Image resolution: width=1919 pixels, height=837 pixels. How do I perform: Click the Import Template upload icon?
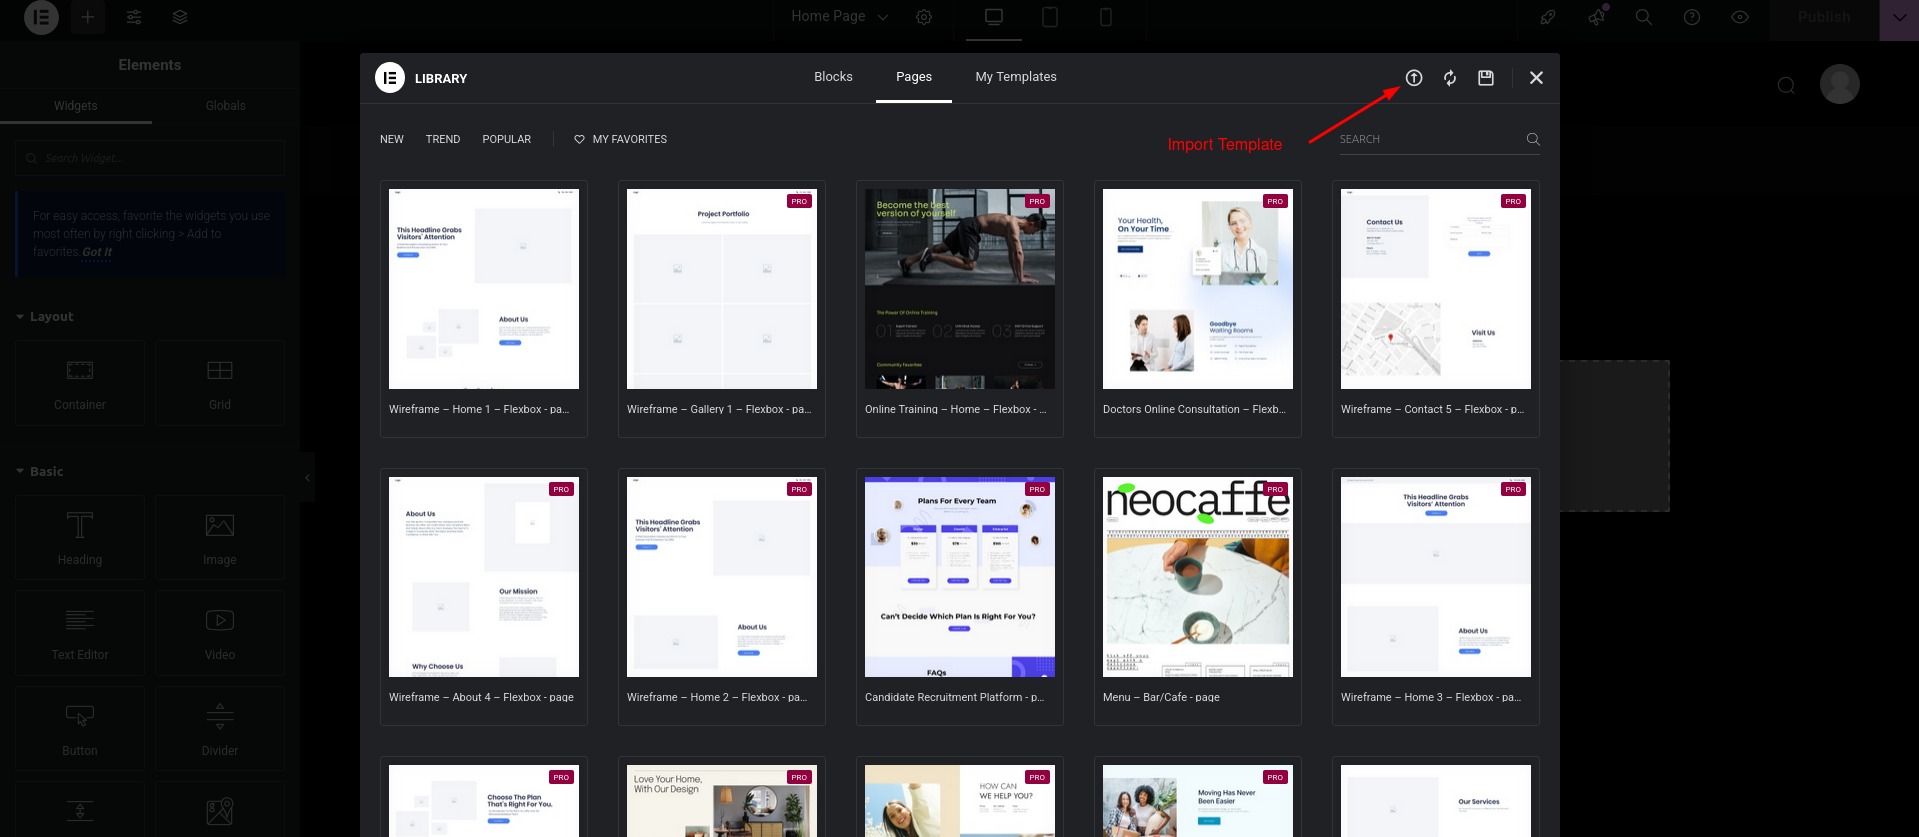pyautogui.click(x=1414, y=78)
